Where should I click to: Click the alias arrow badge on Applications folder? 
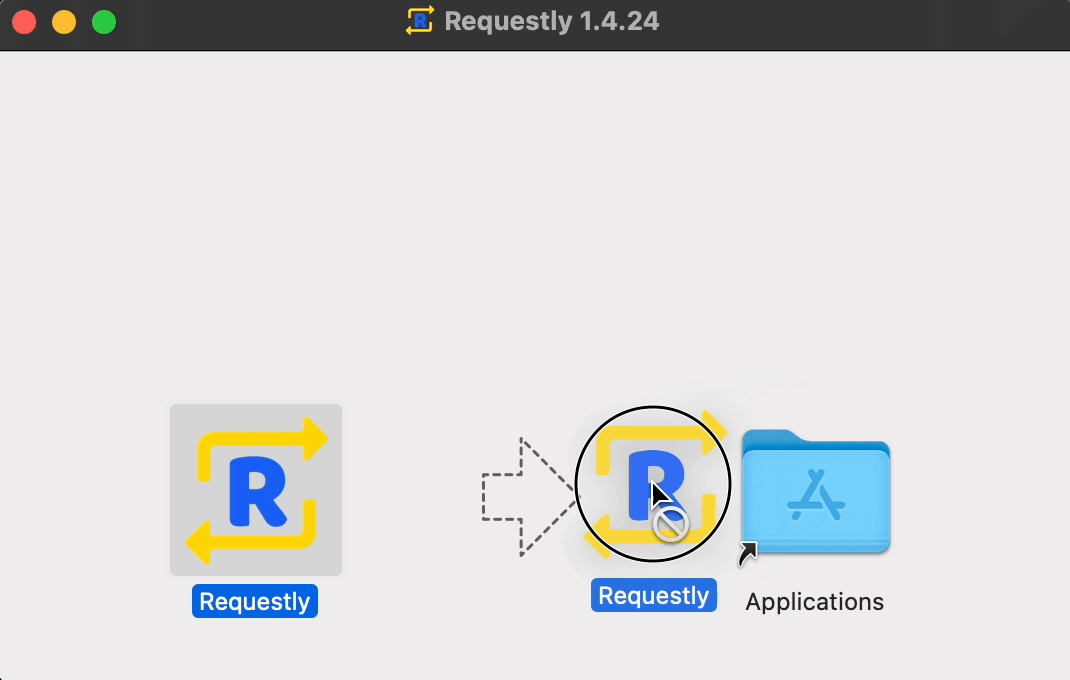748,554
